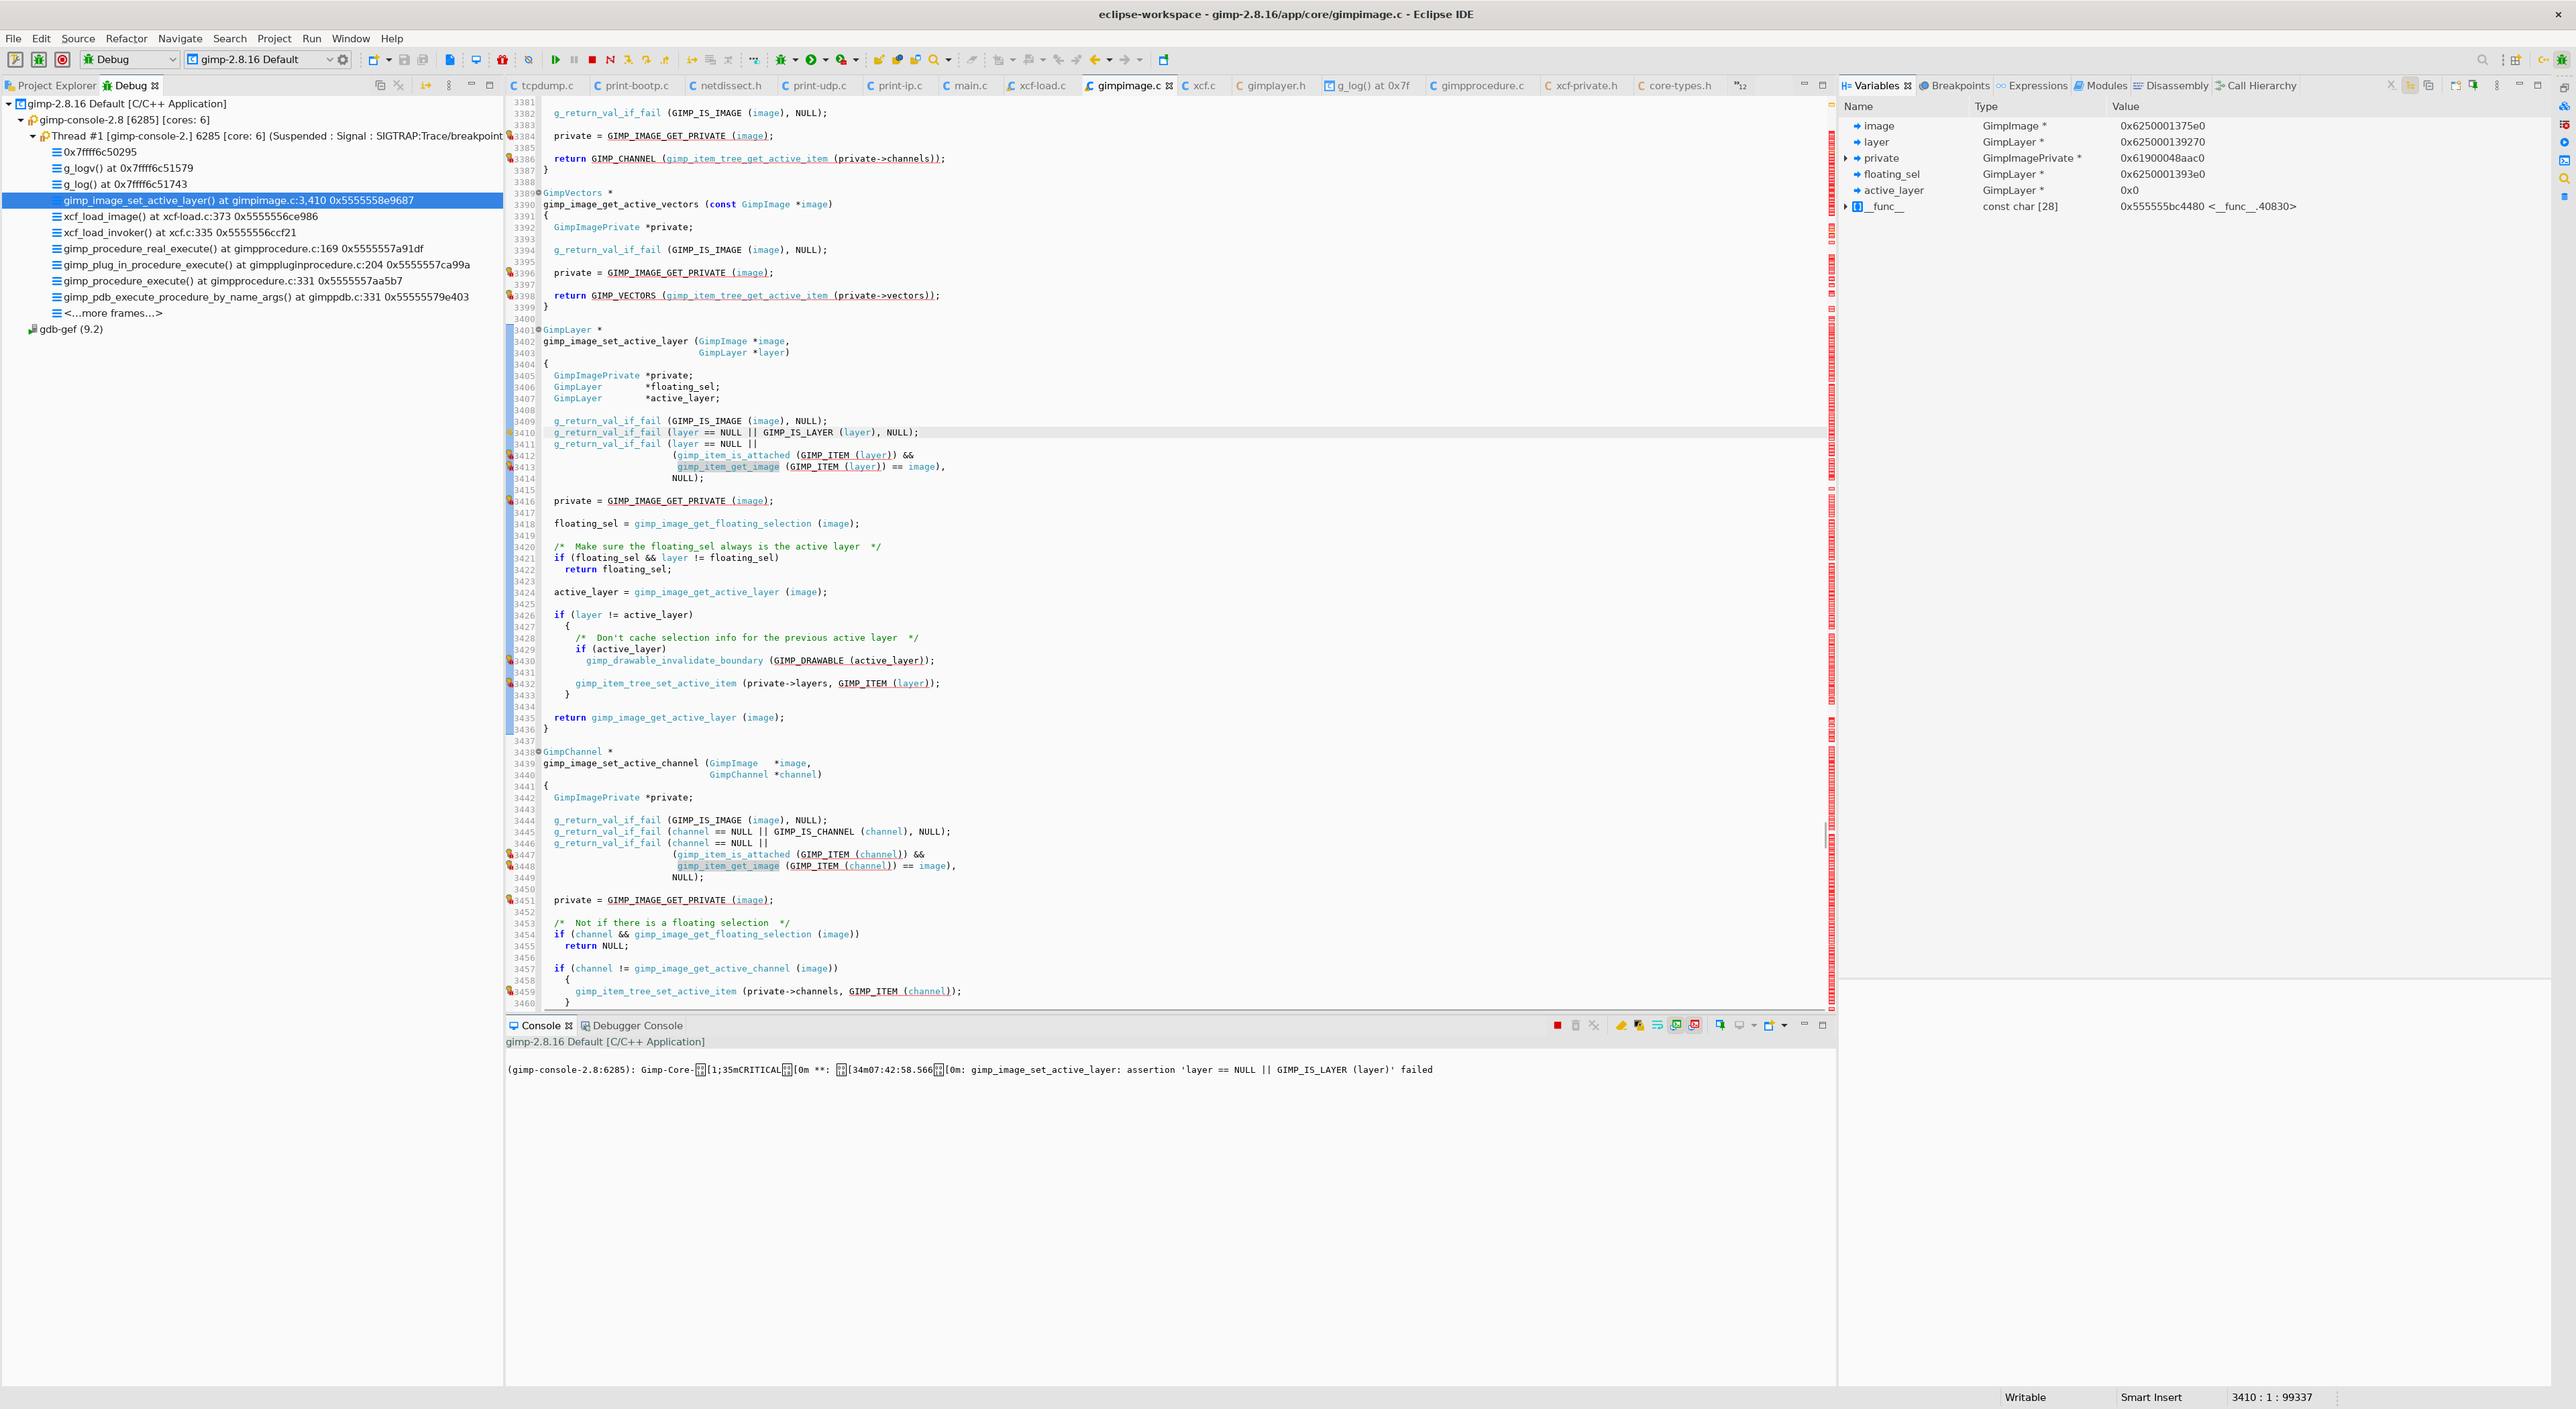
Task: Expand the private variable row
Action: click(1846, 158)
